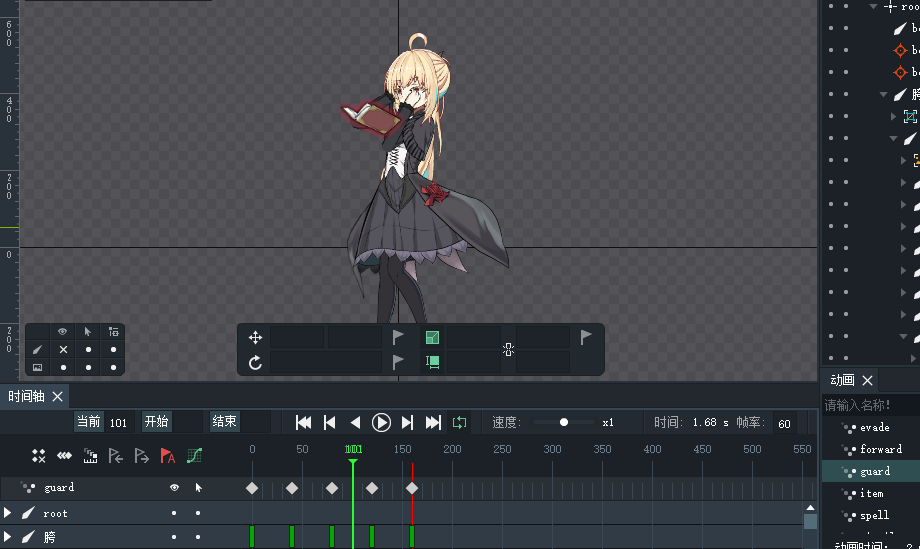Click the eye column header in filter panel
920x549 pixels.
[62, 331]
